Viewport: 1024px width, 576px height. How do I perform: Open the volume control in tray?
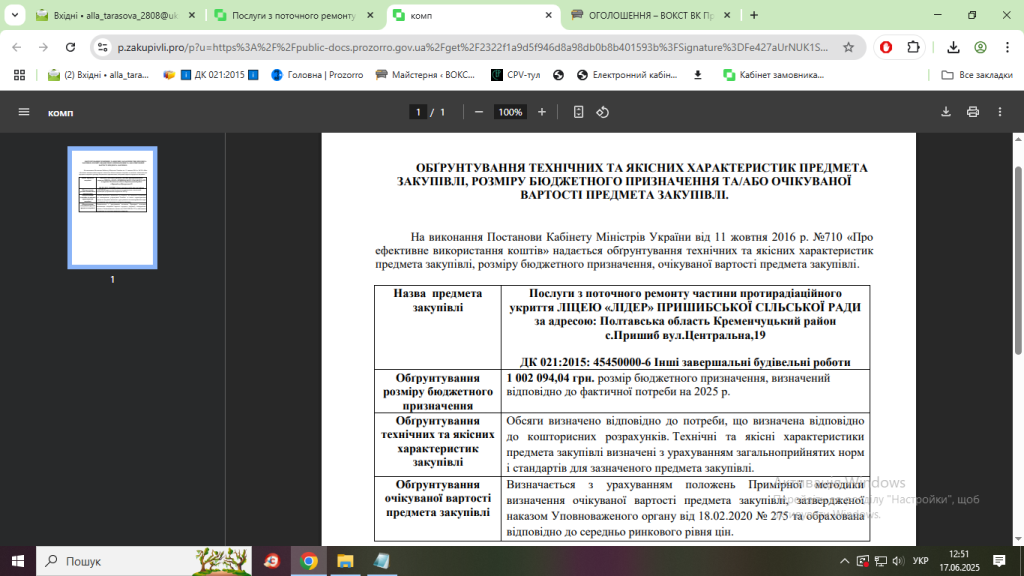coord(899,561)
